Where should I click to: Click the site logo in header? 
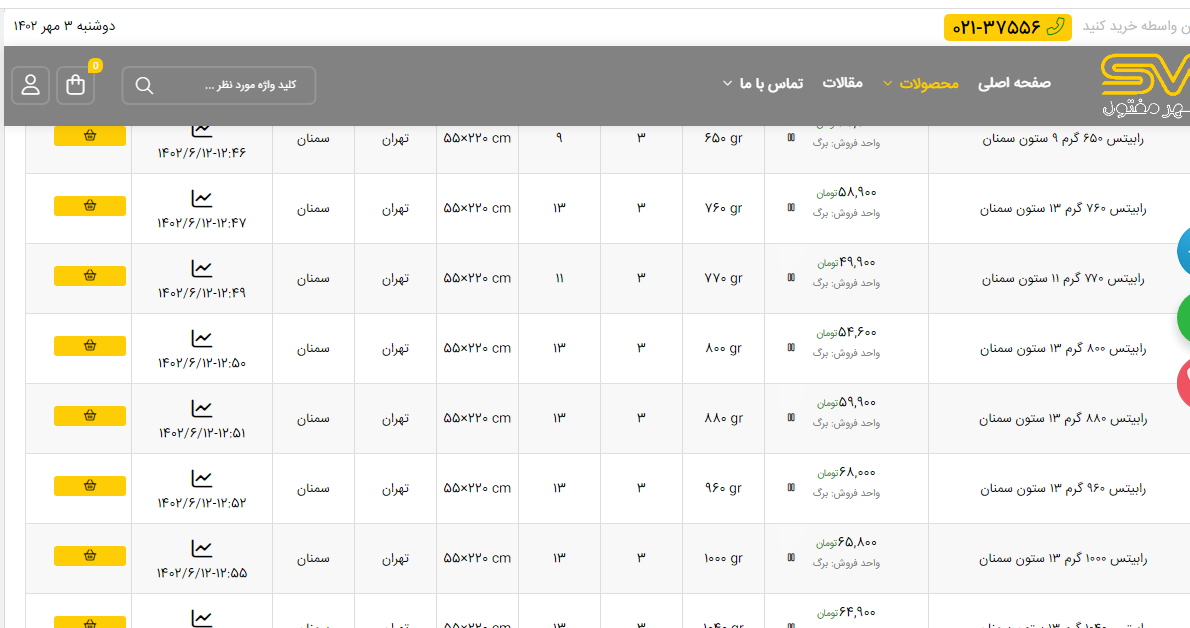(x=1144, y=85)
